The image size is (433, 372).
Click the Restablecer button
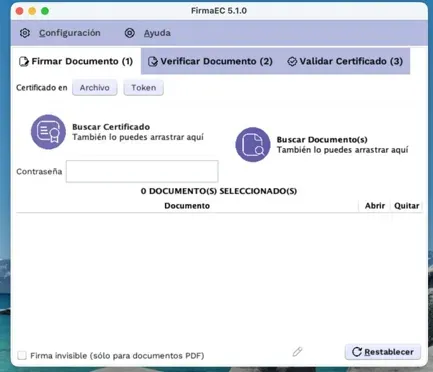point(383,352)
